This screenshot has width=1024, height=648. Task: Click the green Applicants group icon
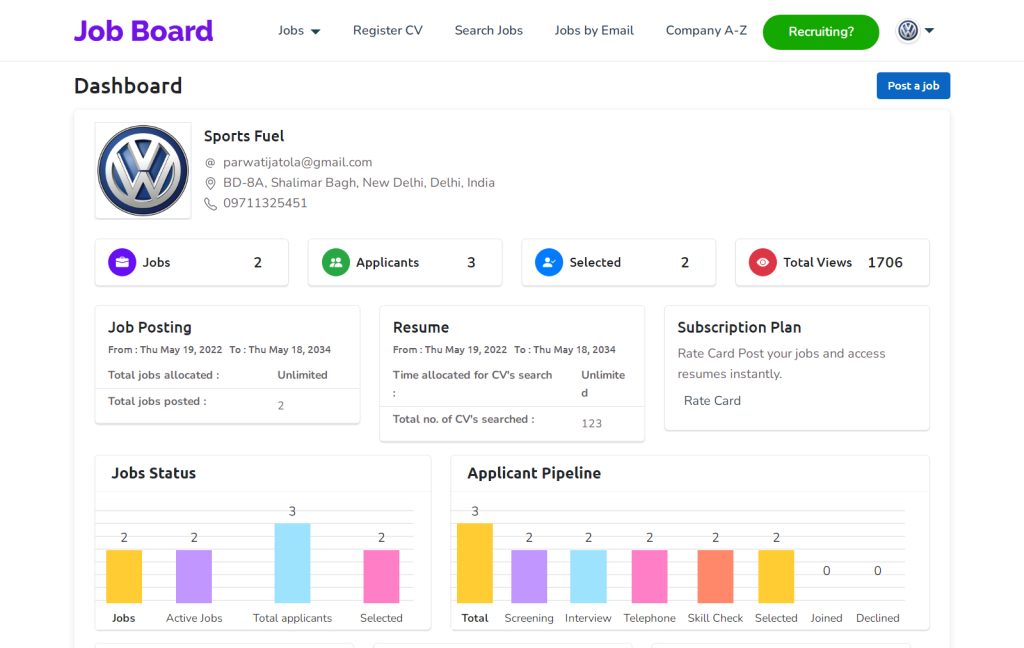(x=335, y=261)
